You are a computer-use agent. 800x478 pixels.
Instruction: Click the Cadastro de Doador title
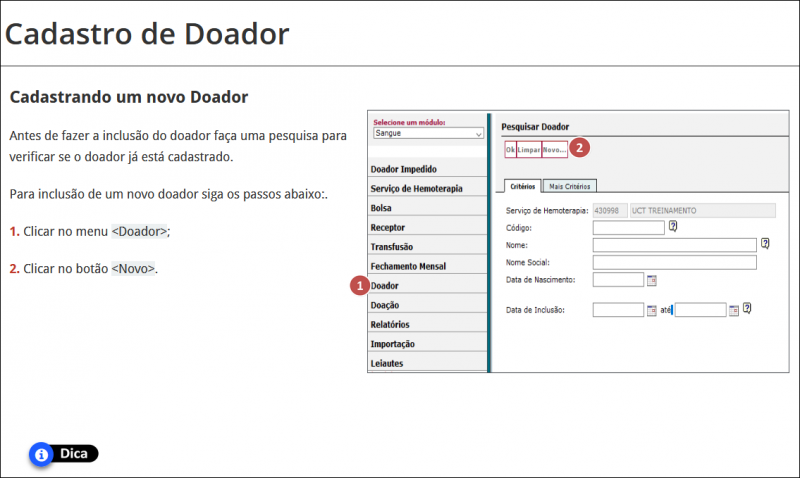(x=147, y=34)
